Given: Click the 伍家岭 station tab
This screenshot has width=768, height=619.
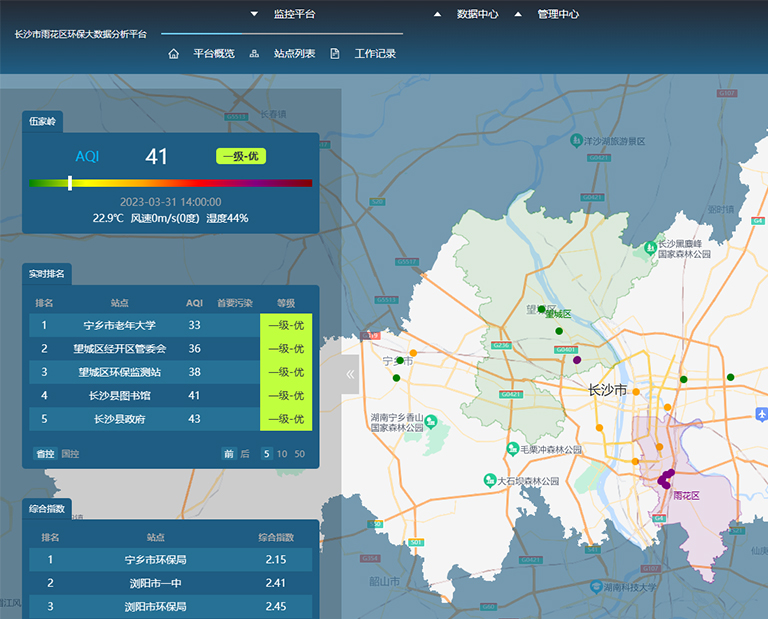Looking at the screenshot, I should tap(42, 121).
